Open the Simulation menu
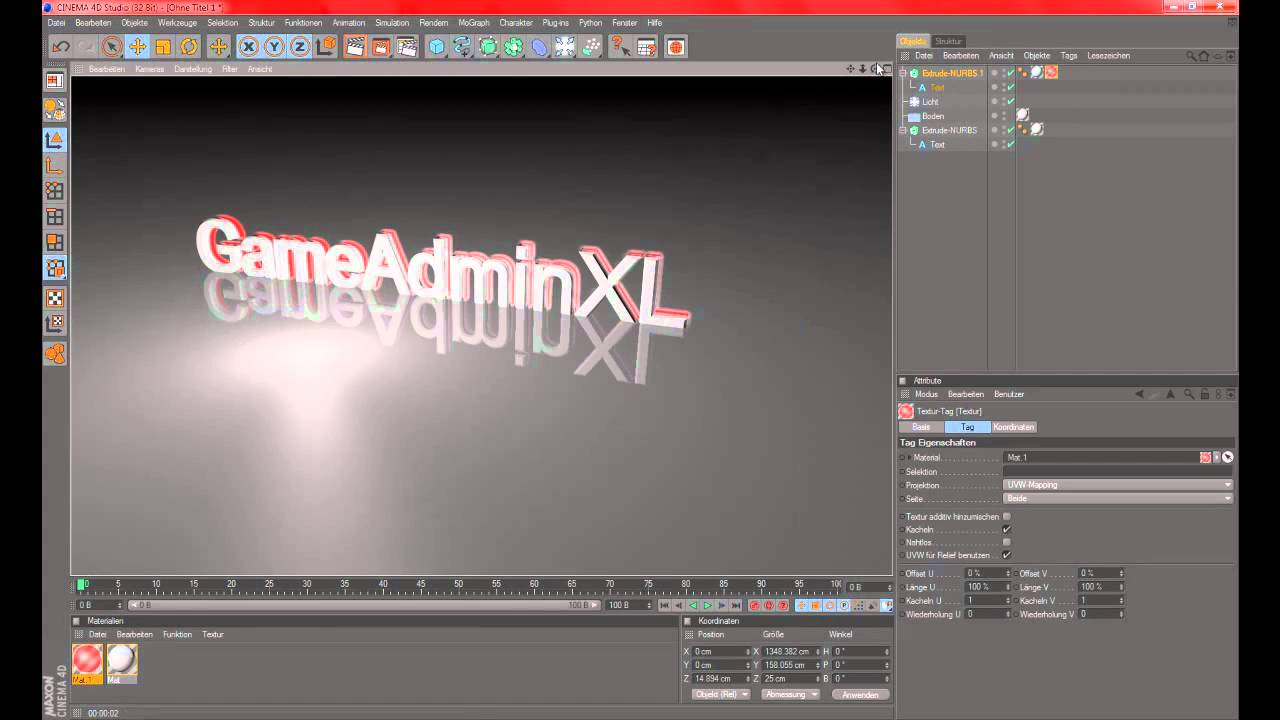The height and width of the screenshot is (720, 1280). click(392, 22)
